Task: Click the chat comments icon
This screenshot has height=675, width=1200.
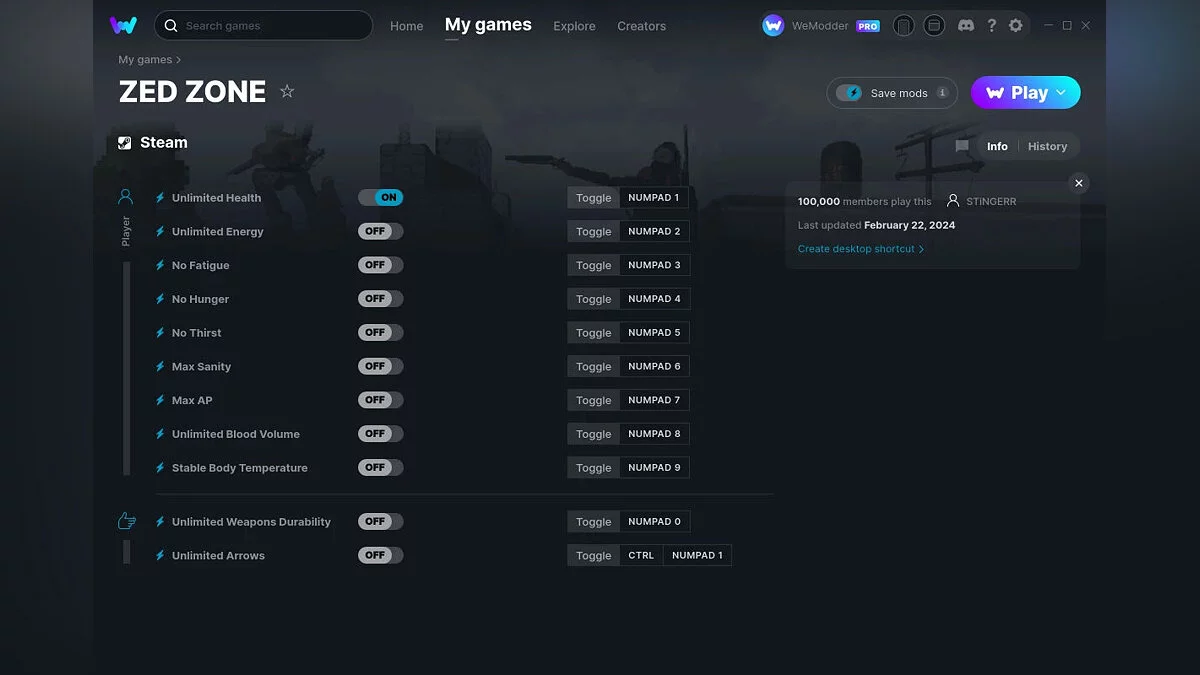Action: coord(962,146)
